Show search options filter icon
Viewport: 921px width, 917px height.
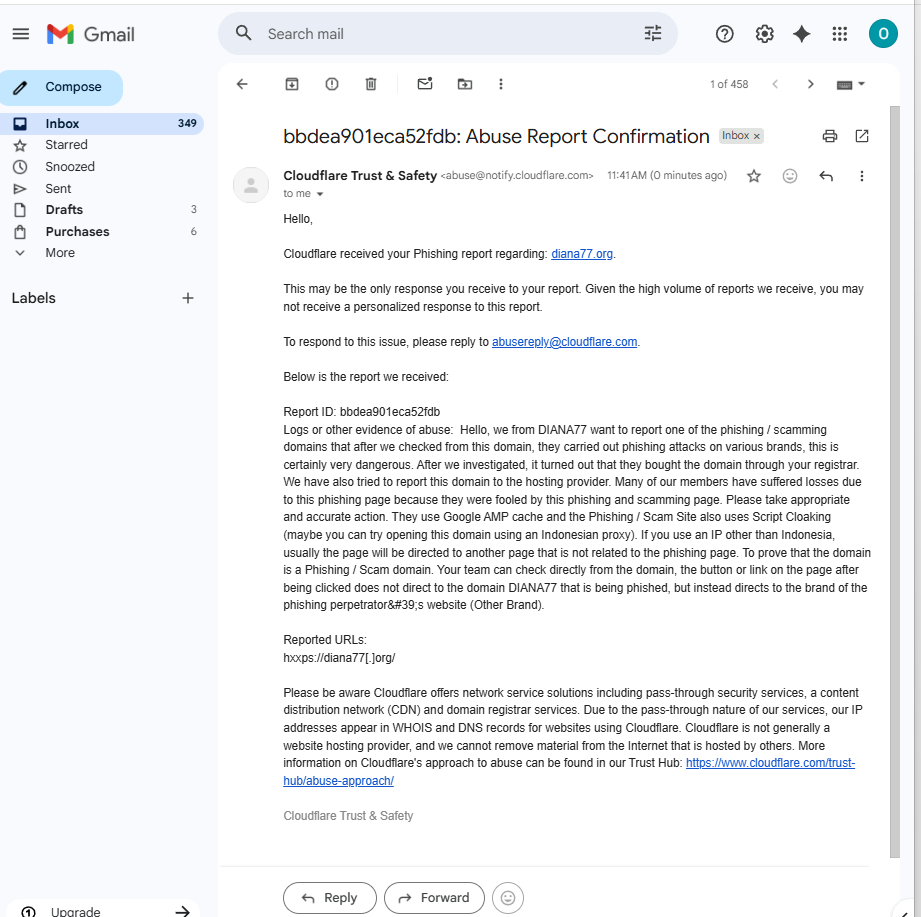pos(653,33)
